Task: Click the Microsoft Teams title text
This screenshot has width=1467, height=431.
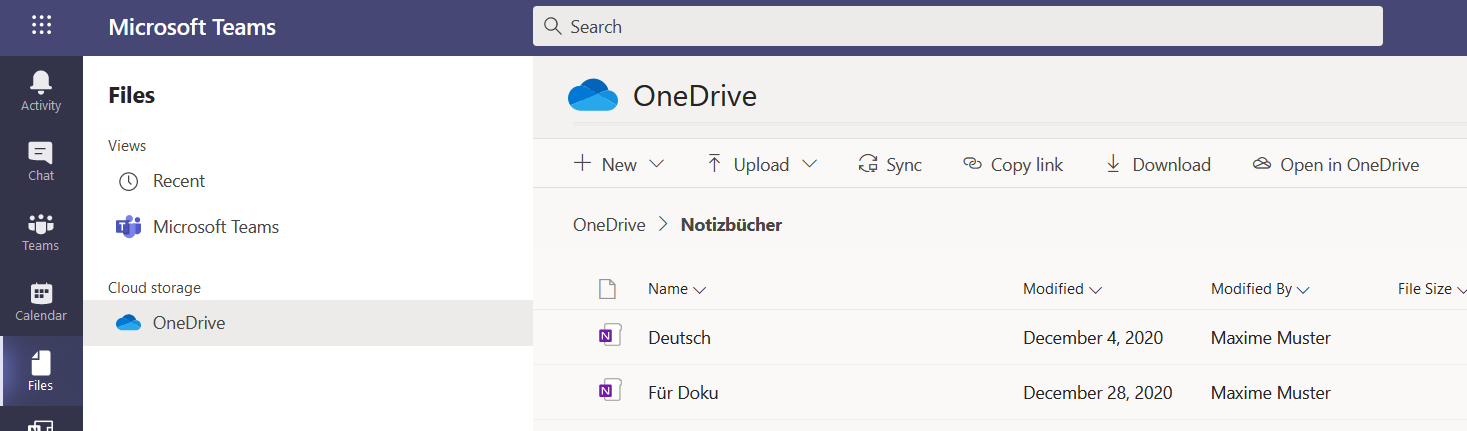Action: [x=192, y=27]
